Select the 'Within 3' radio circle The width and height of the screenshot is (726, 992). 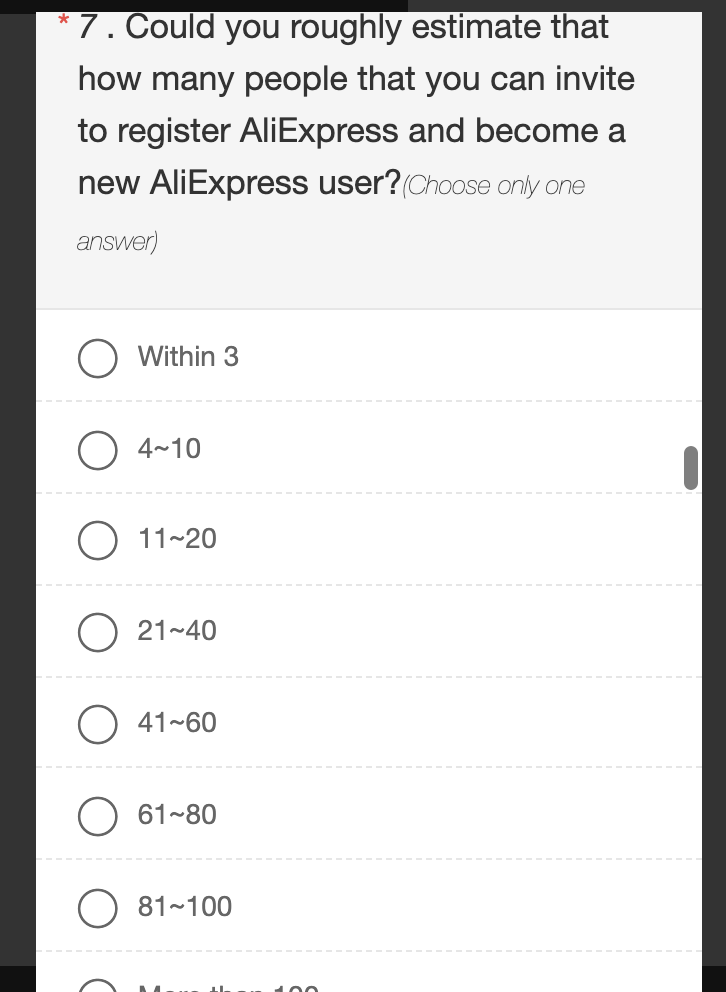(x=97, y=358)
